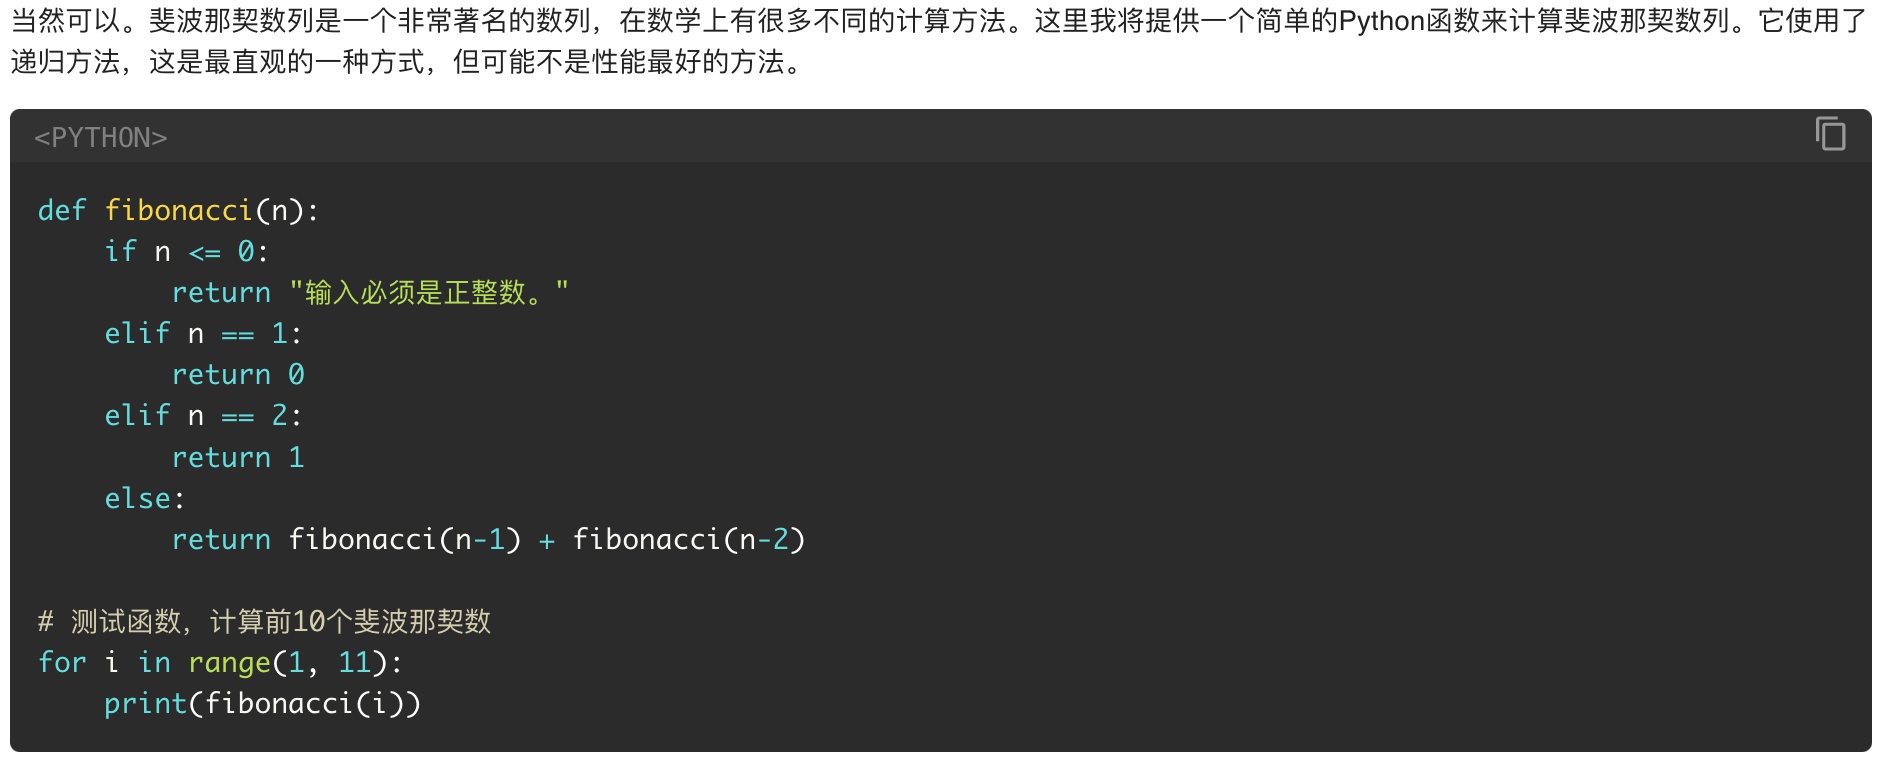Click the fibonacci function name in definition
This screenshot has width=1890, height=770.
click(x=178, y=210)
